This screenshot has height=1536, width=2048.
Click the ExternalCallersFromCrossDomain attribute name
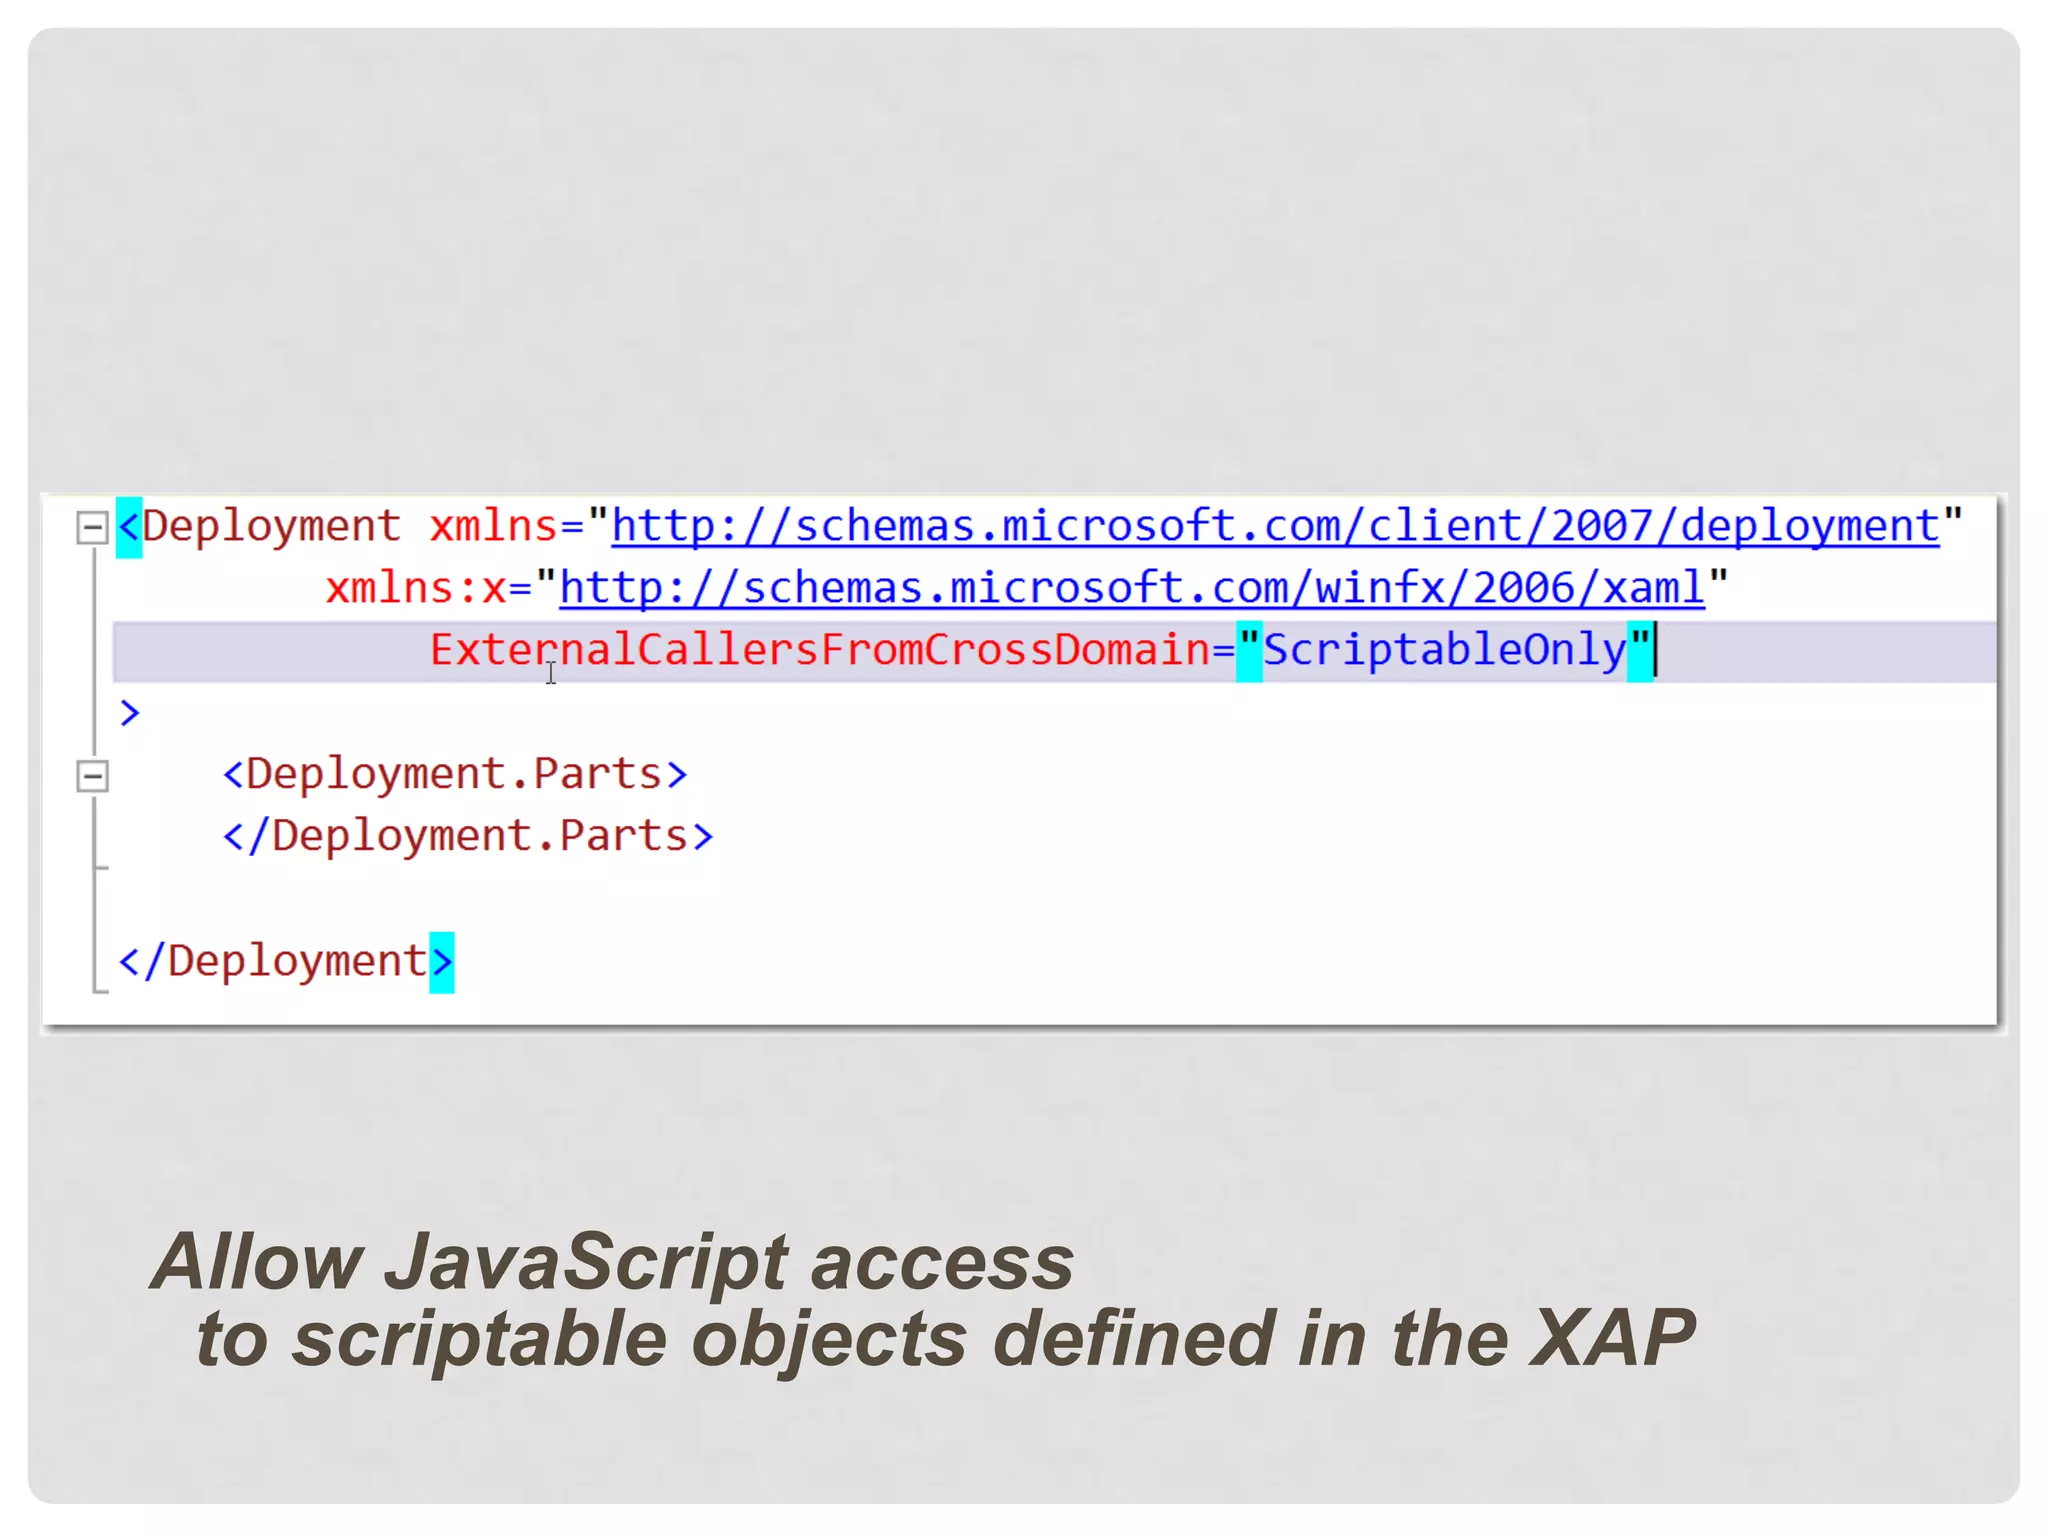coord(820,651)
